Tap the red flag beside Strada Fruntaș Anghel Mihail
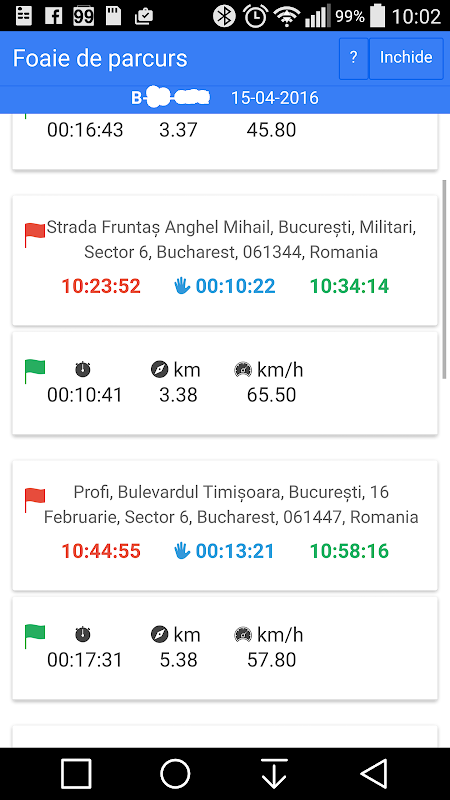The image size is (450, 800). pos(35,235)
